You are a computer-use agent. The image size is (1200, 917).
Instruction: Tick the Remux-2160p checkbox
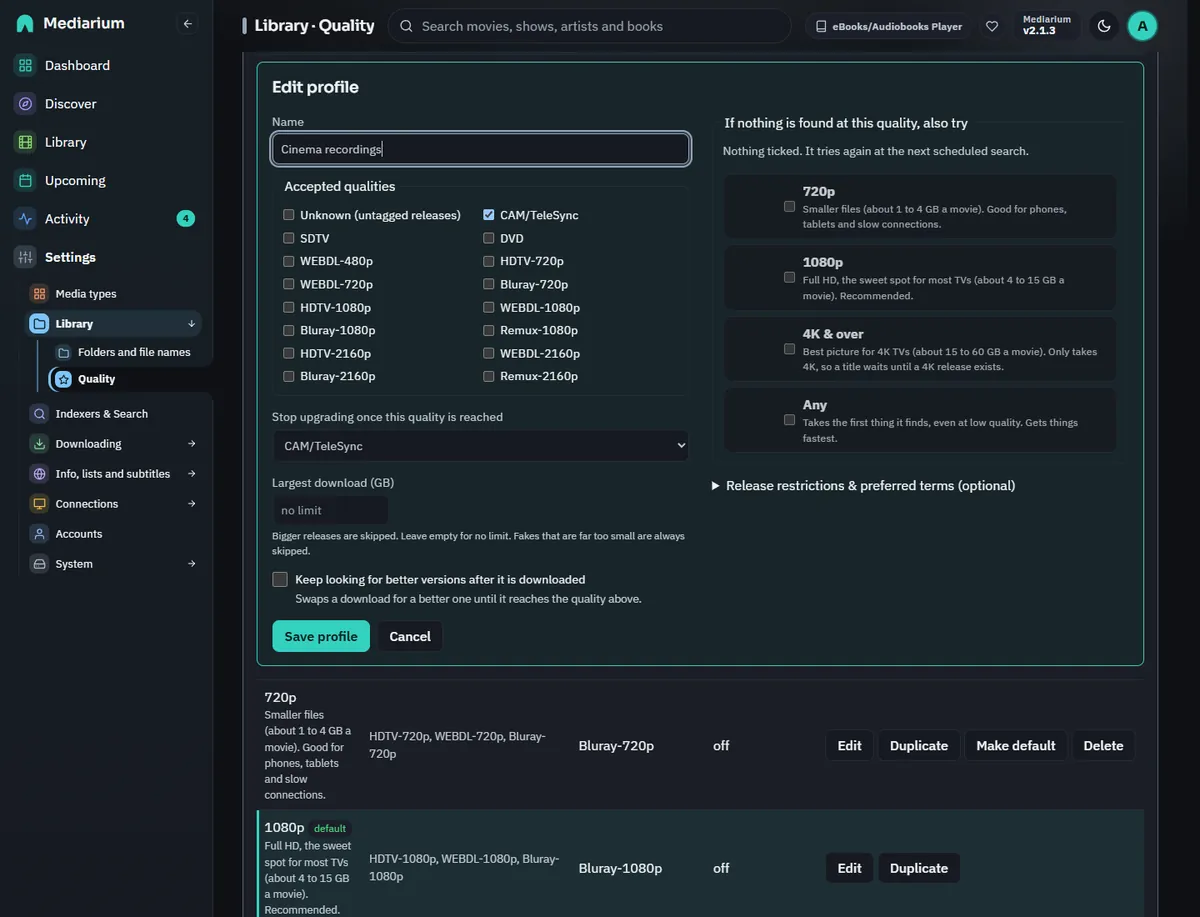pyautogui.click(x=489, y=376)
